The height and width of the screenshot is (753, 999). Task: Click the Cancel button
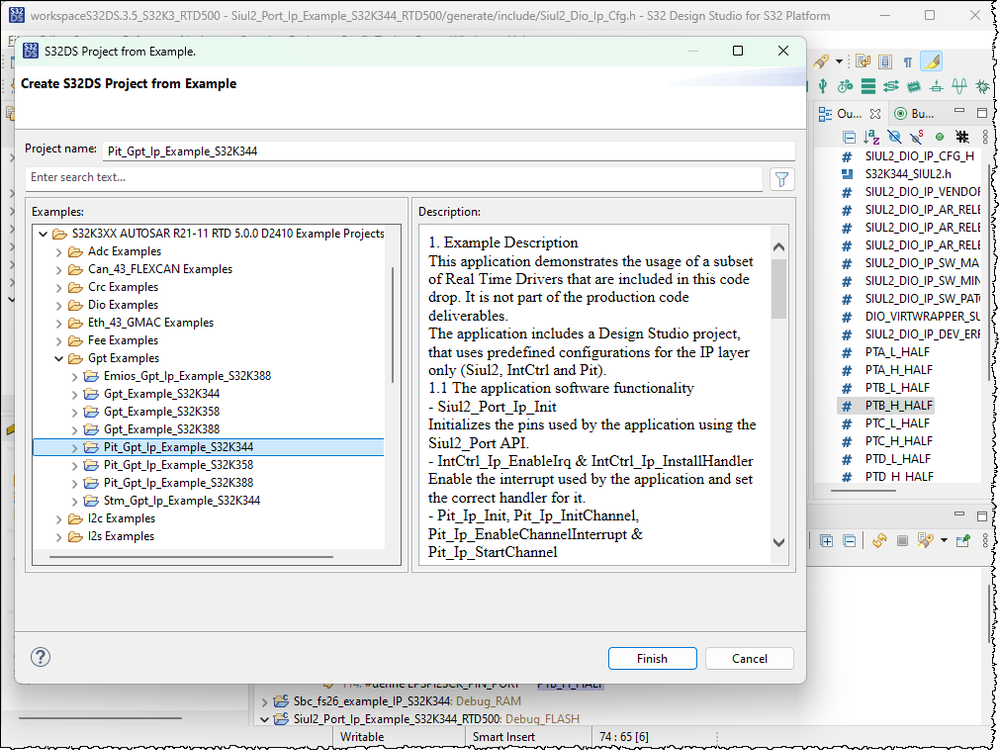point(749,658)
